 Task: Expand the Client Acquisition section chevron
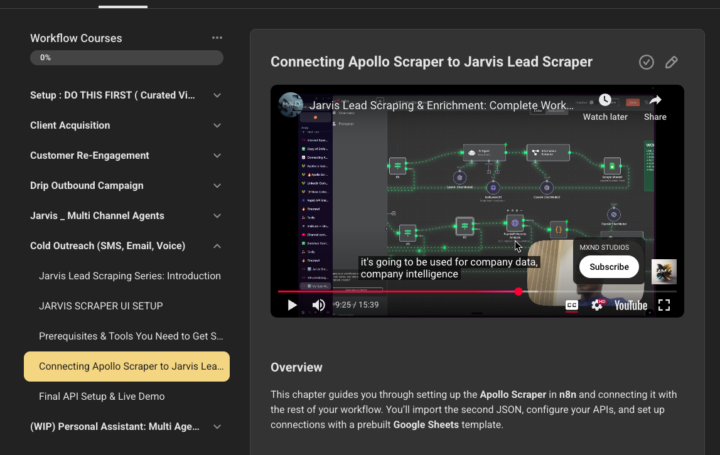217,125
